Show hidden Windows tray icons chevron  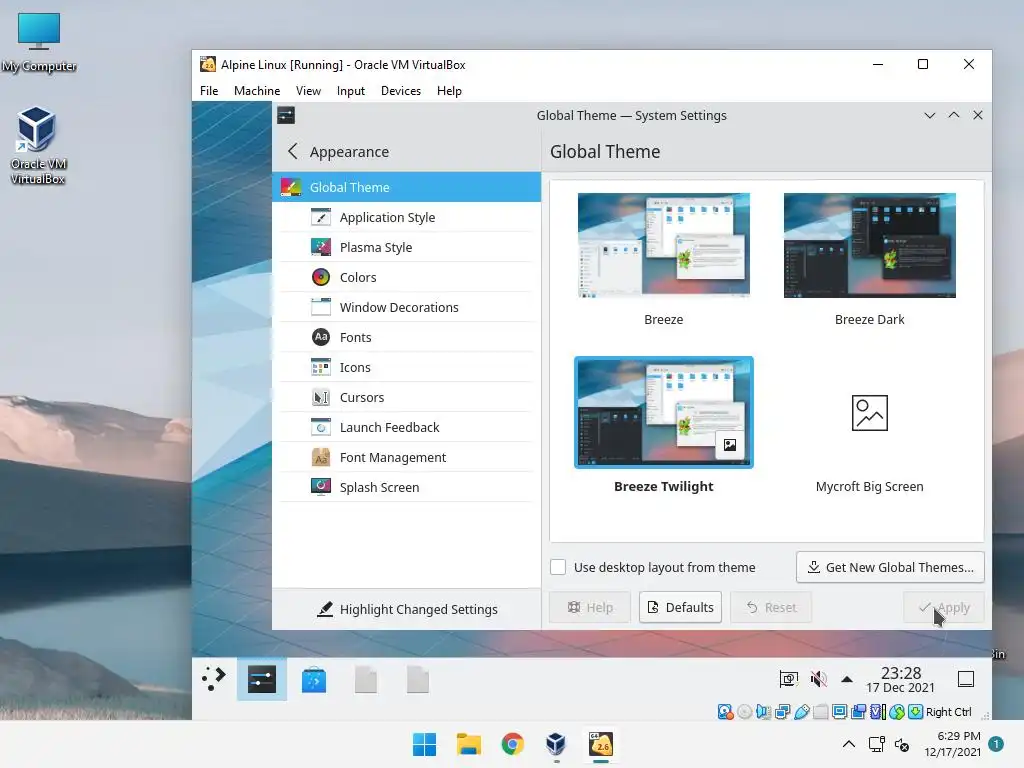pos(849,744)
